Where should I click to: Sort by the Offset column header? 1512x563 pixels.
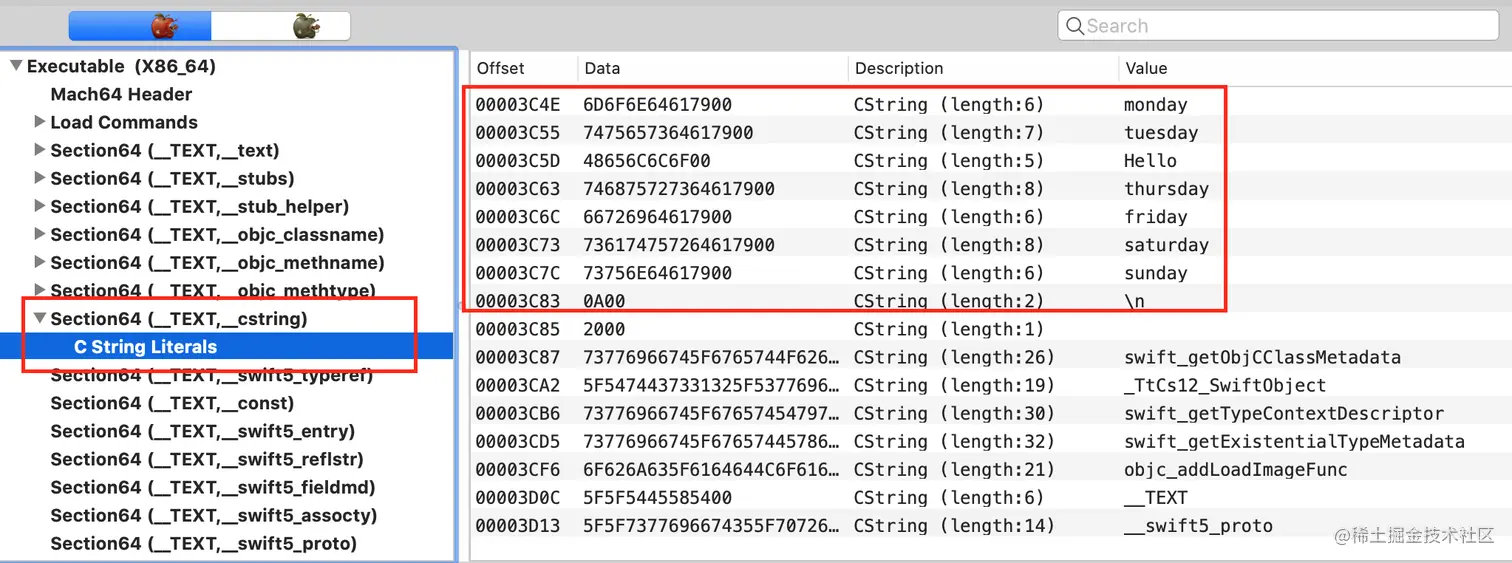[501, 68]
